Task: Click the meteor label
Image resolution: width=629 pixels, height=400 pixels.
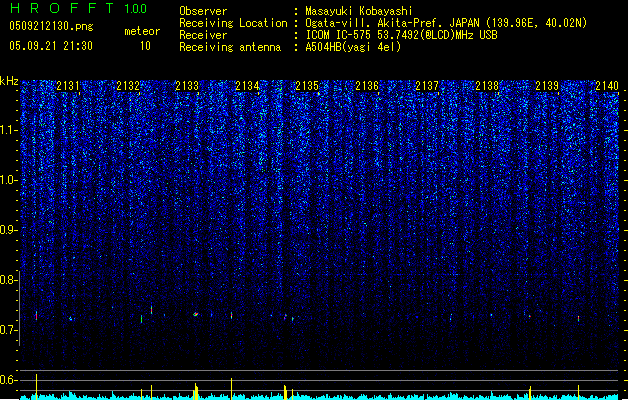Action: click(x=142, y=31)
